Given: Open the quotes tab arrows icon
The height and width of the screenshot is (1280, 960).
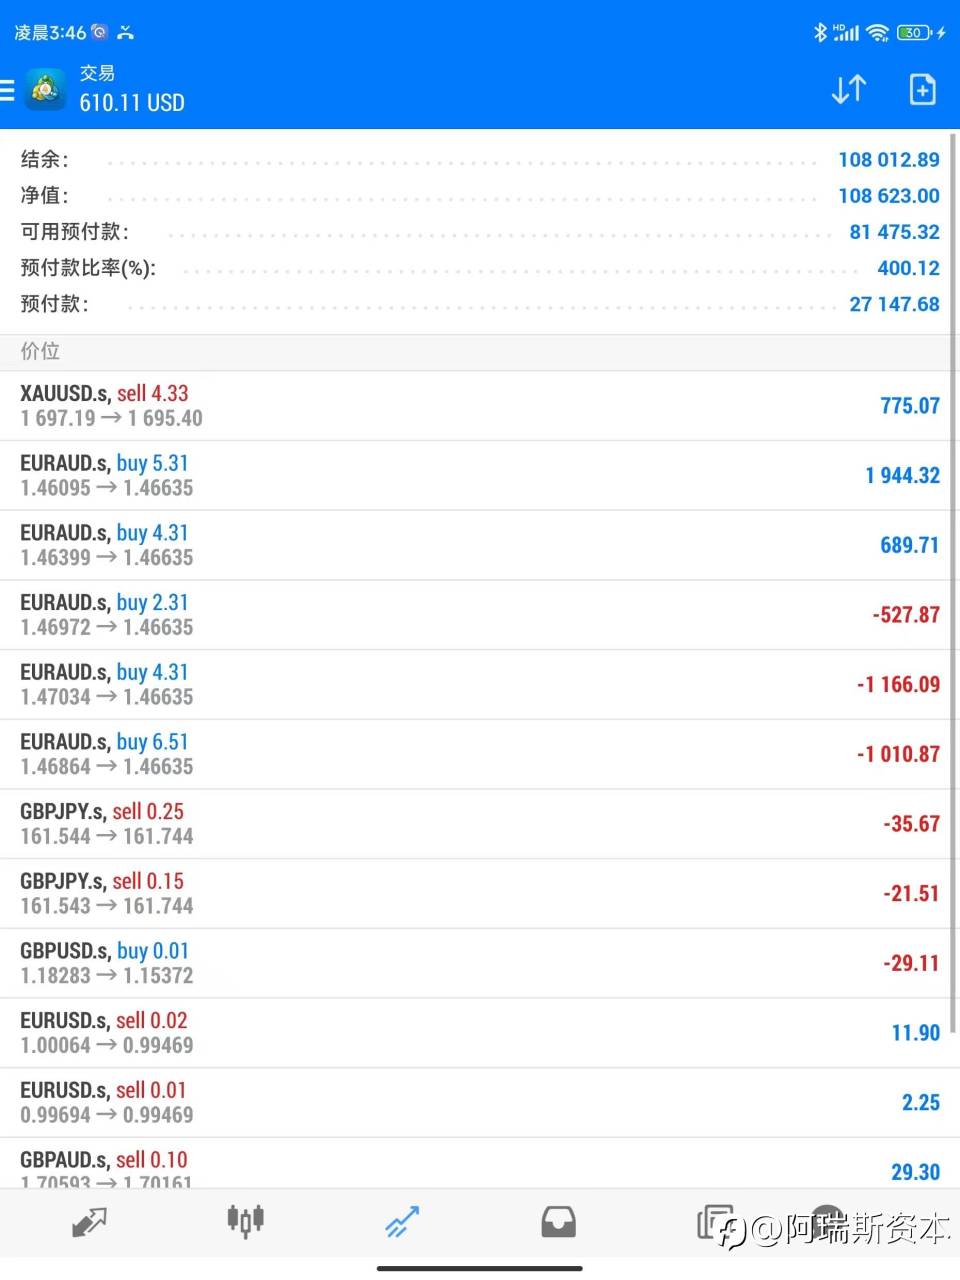Looking at the screenshot, I should click(89, 1222).
